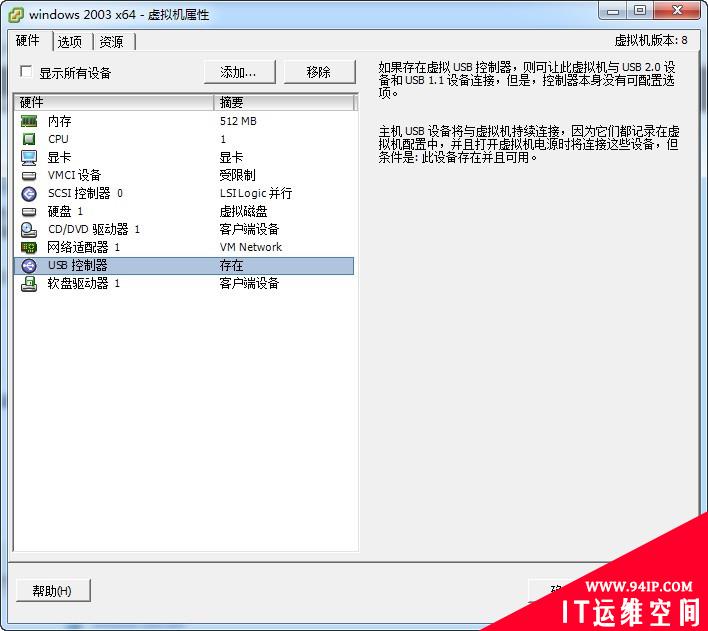Click the SCSI controller 0 icon
The width and height of the screenshot is (708, 631).
click(29, 193)
